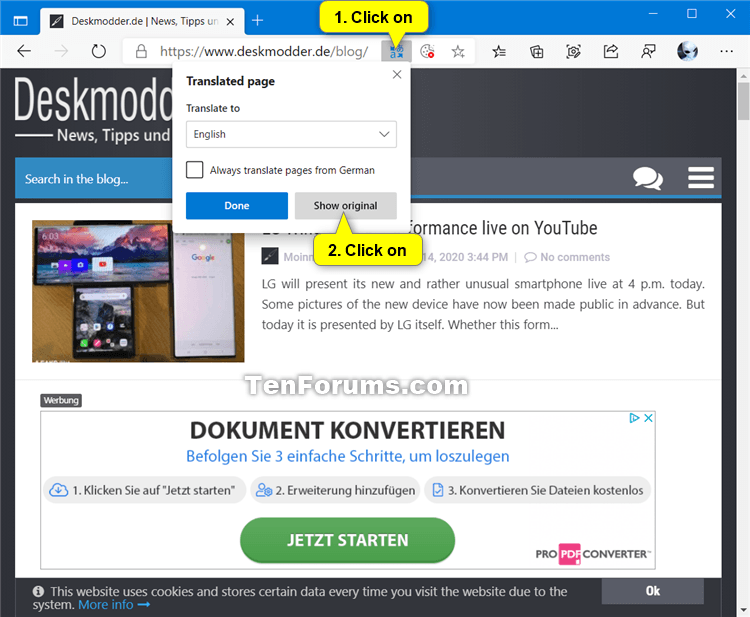Click '2. Erweiterung hinzufügen' pill
Screen dimensions: 750x617
click(335, 490)
